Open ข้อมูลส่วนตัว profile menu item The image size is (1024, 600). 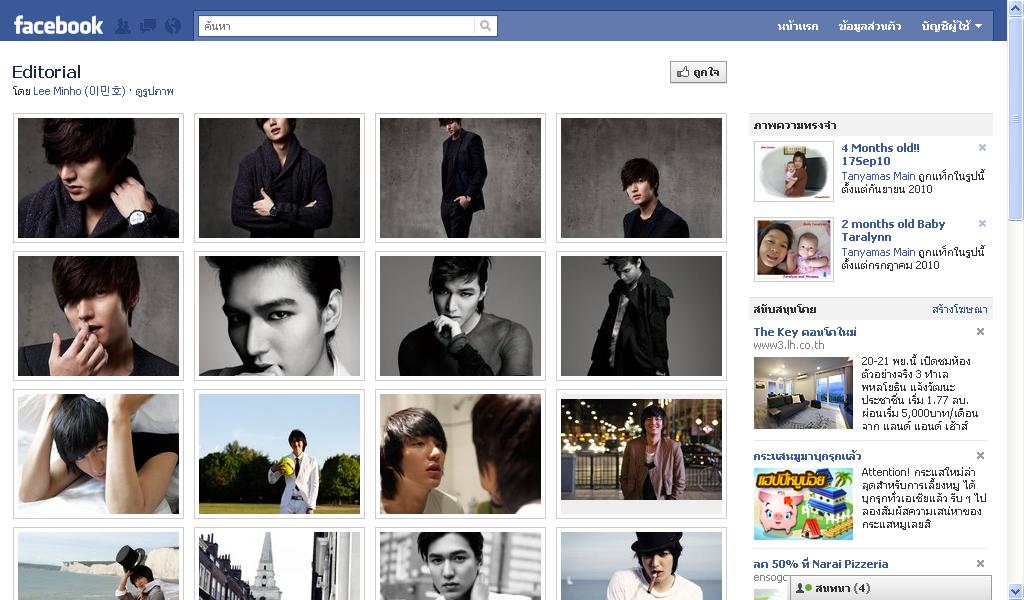pyautogui.click(x=869, y=26)
